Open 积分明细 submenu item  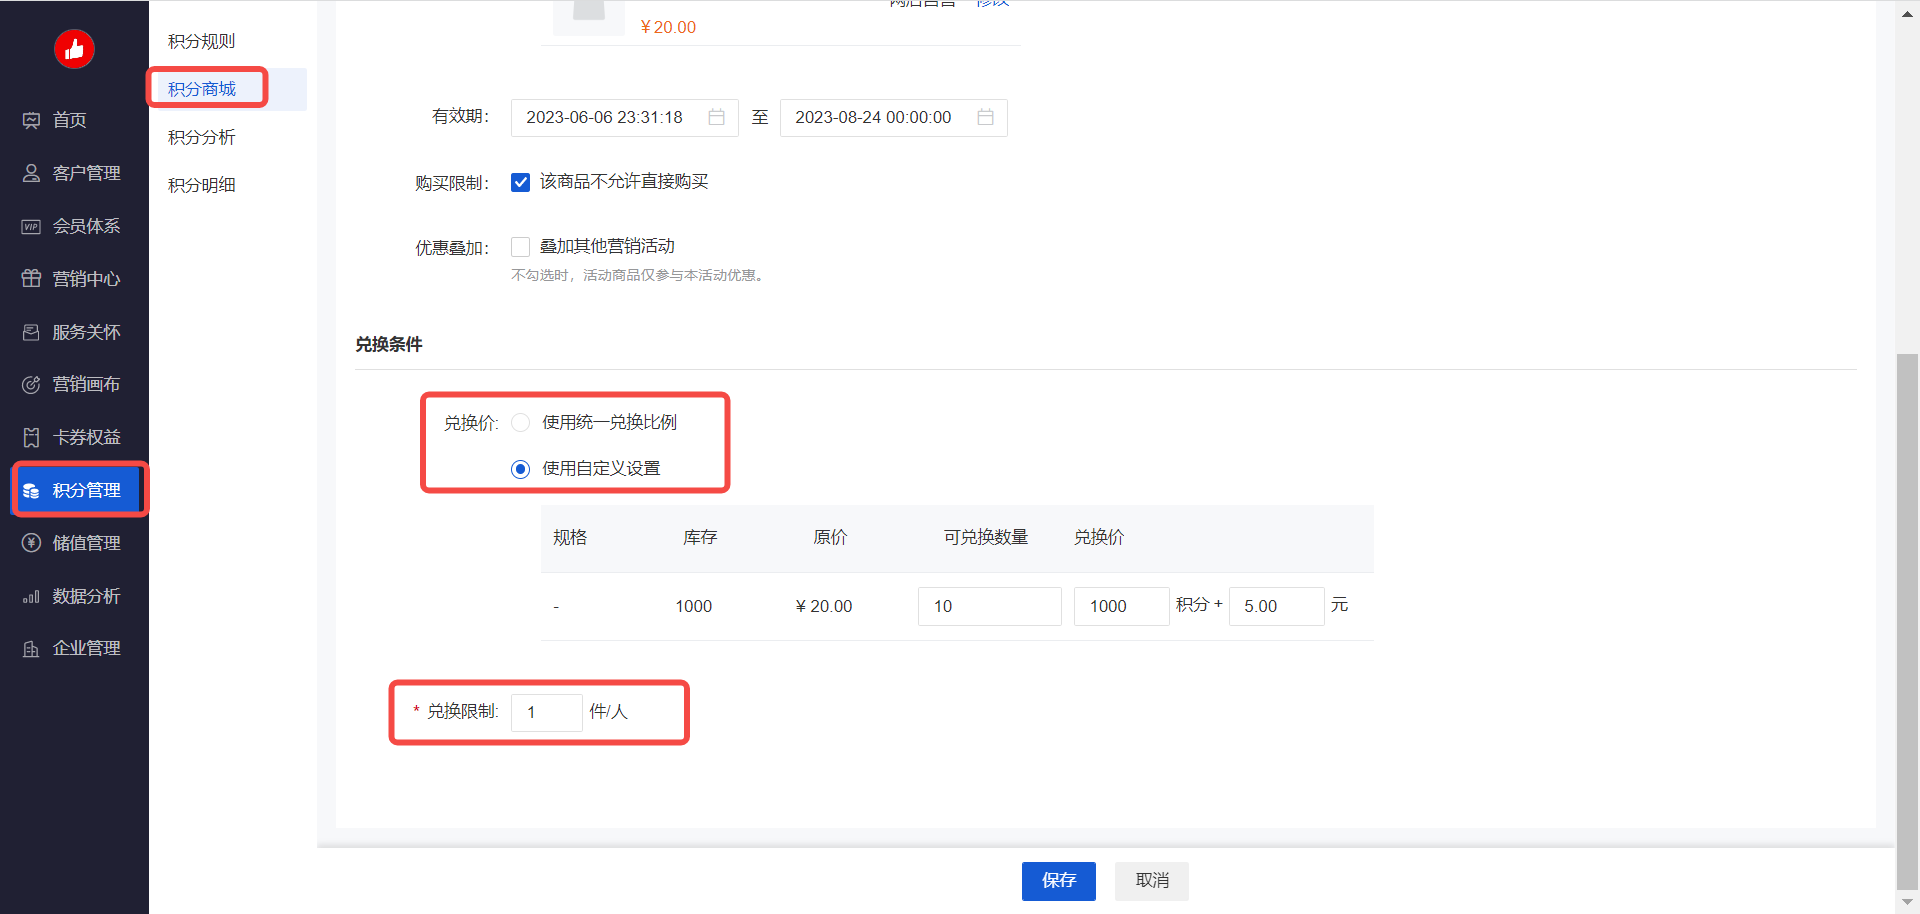(202, 185)
